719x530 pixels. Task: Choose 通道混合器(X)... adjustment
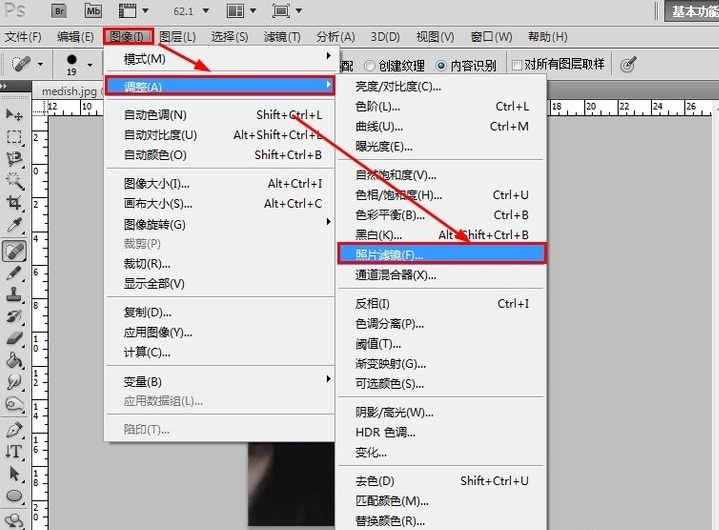442,275
